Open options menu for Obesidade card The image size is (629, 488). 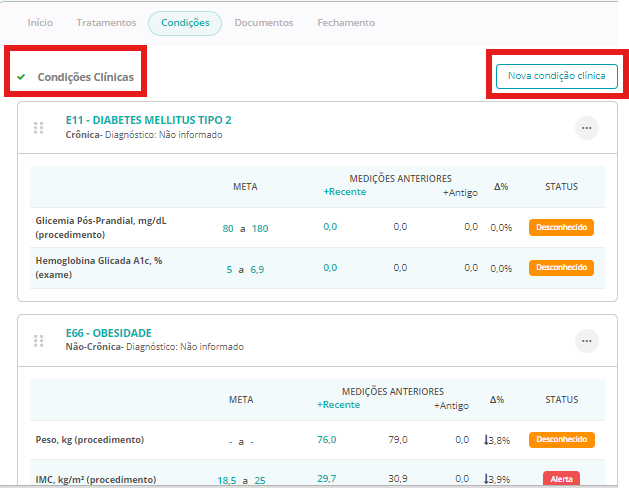coord(586,340)
